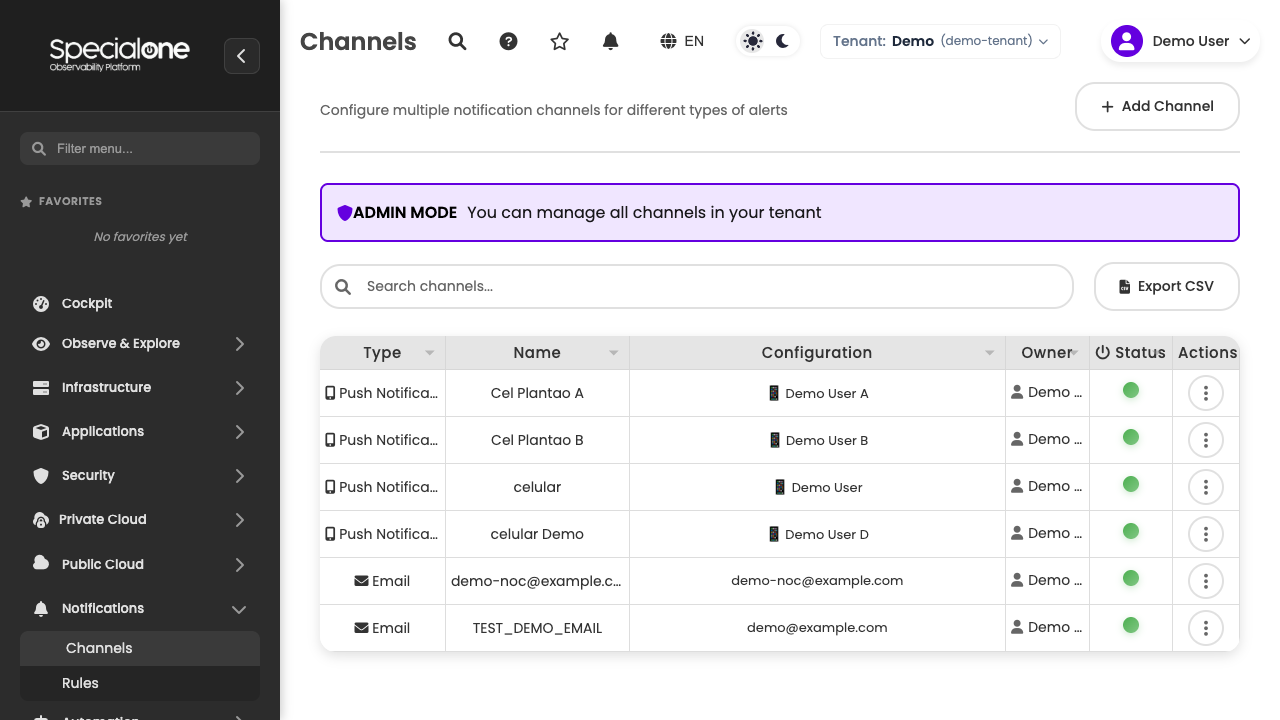Viewport: 1280px width, 720px height.
Task: Click the Infrastructure server icon
Action: coord(41,387)
